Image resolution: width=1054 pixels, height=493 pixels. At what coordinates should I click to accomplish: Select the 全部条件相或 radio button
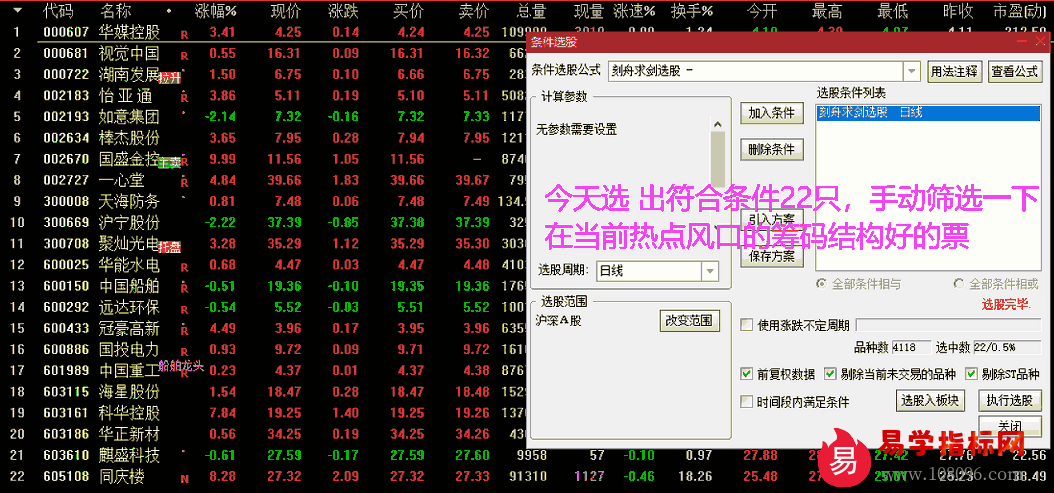click(959, 284)
